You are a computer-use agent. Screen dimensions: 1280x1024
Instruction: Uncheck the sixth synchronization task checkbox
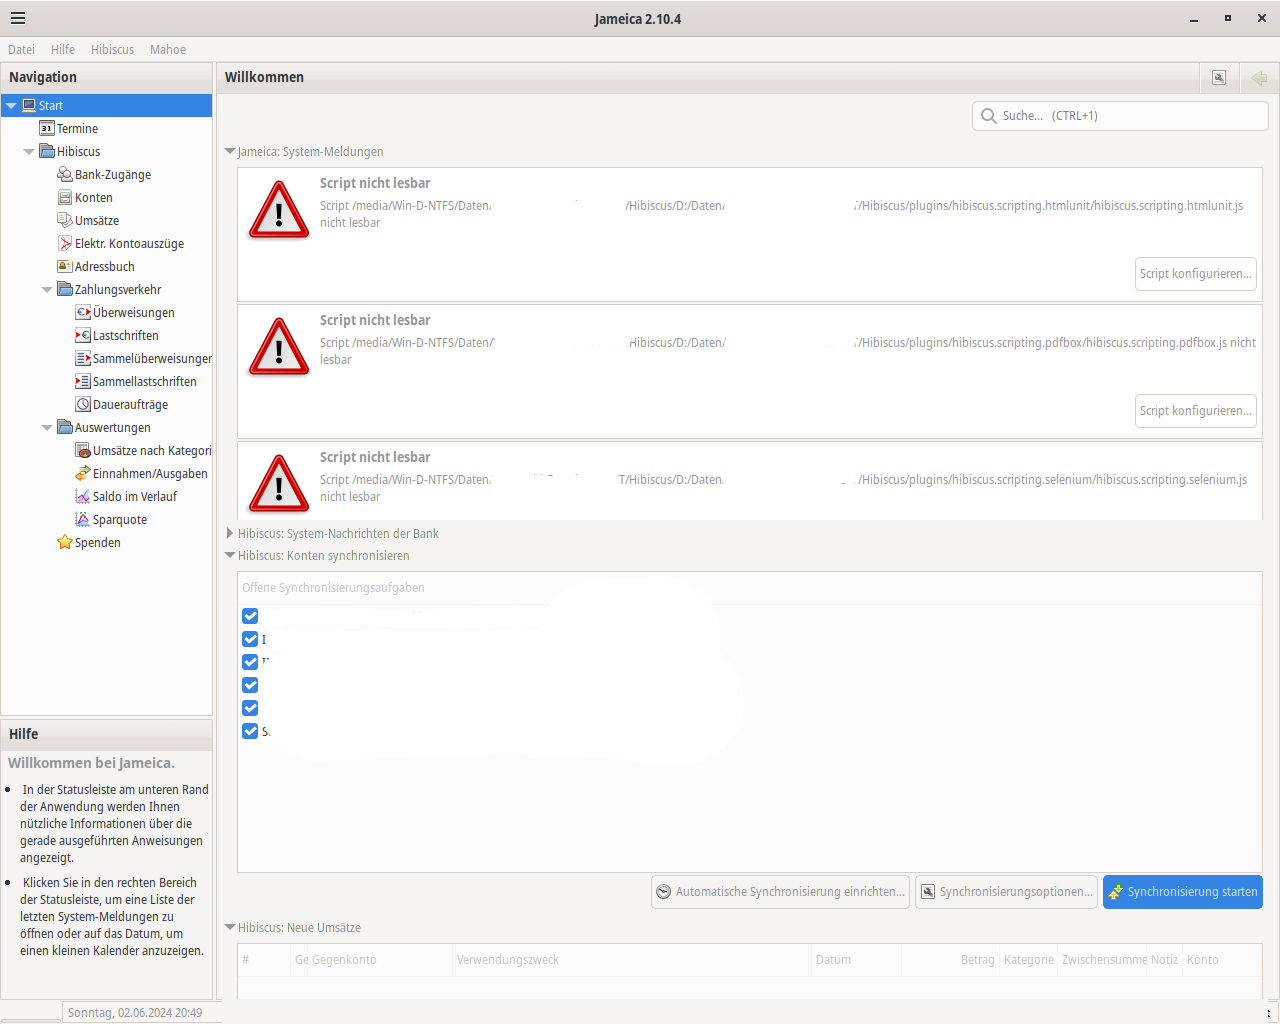tap(250, 731)
